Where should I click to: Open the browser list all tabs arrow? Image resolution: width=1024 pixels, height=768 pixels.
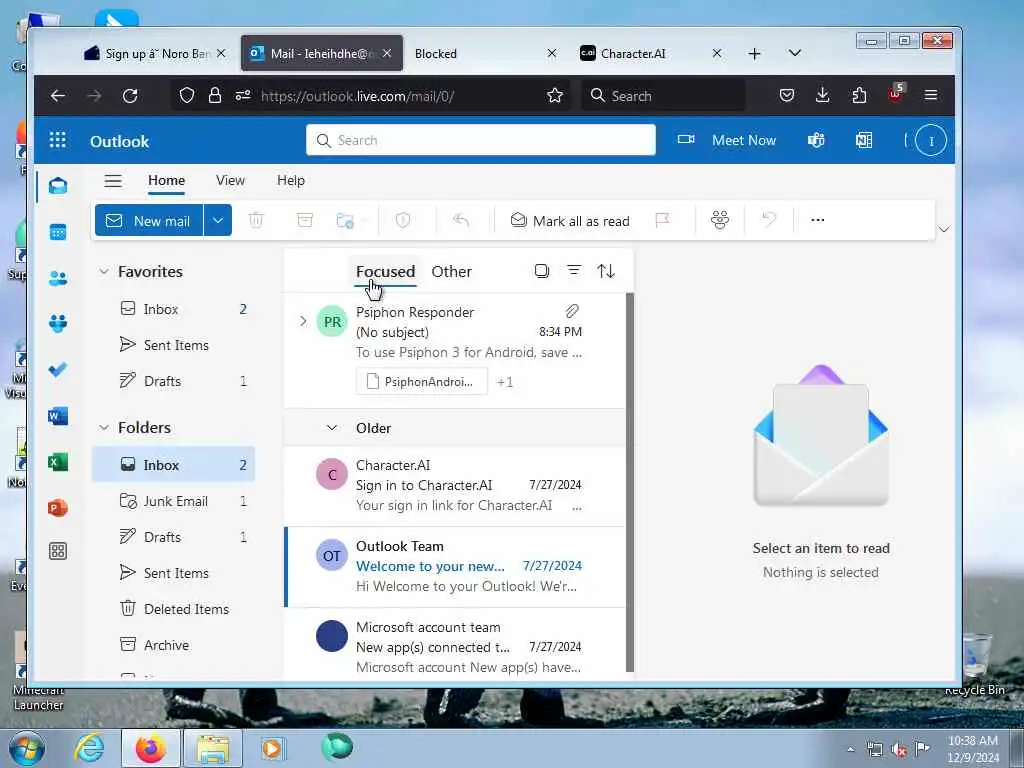pyautogui.click(x=795, y=53)
